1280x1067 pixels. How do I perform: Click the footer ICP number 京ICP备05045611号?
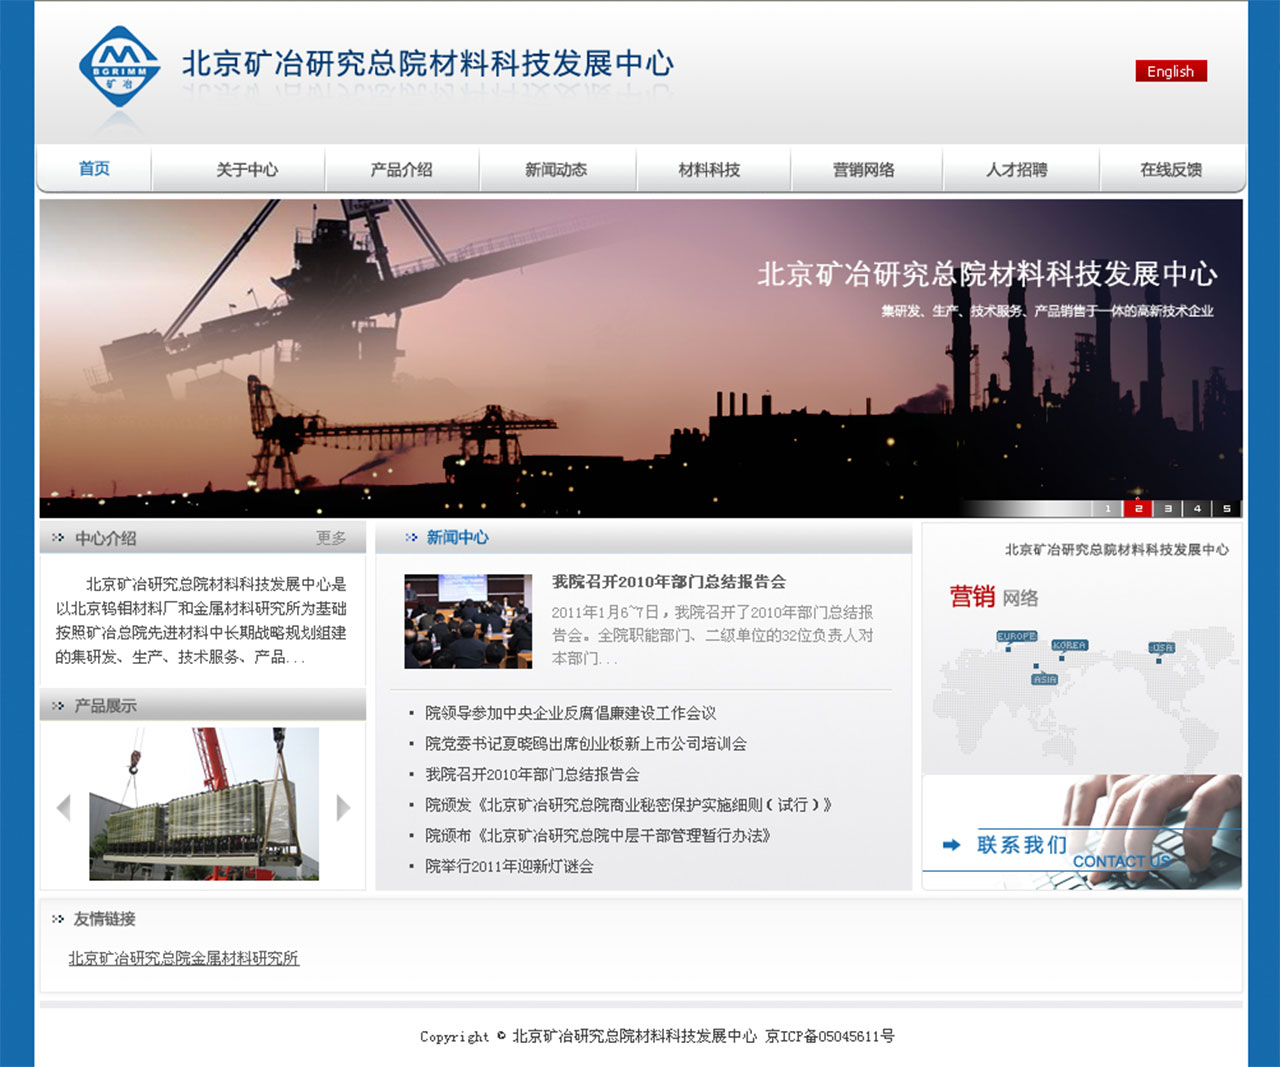[x=830, y=1036]
